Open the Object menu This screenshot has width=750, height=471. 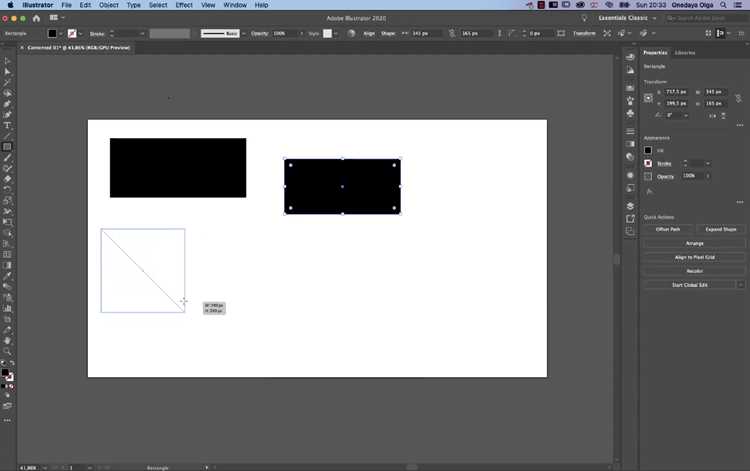109,5
